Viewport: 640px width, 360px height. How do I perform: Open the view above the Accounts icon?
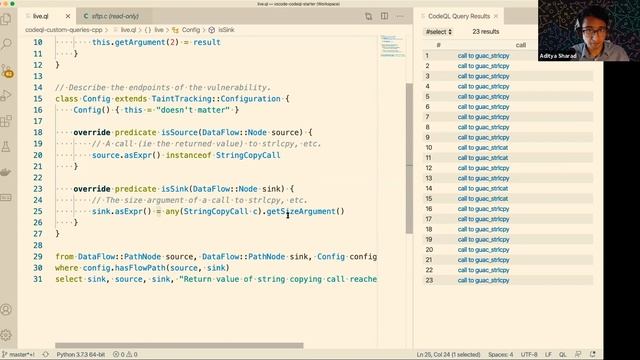(6, 198)
